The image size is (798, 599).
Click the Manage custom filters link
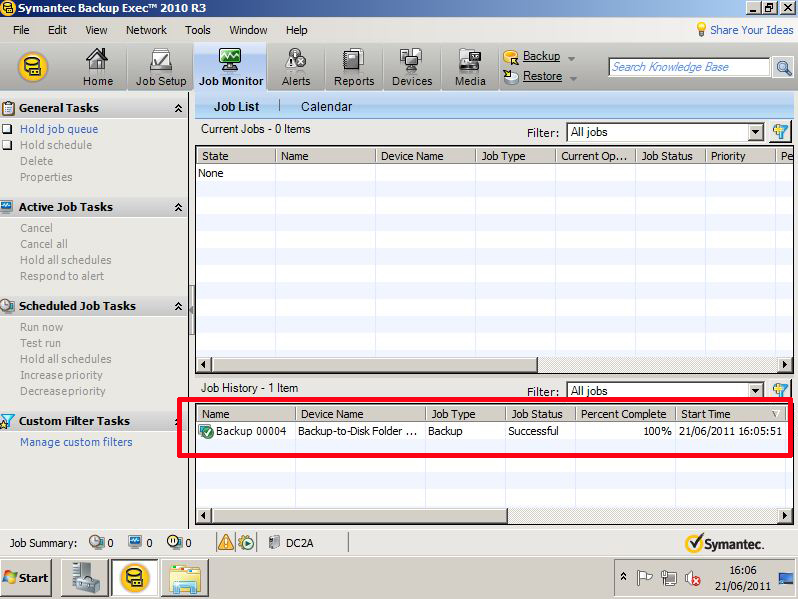76,442
